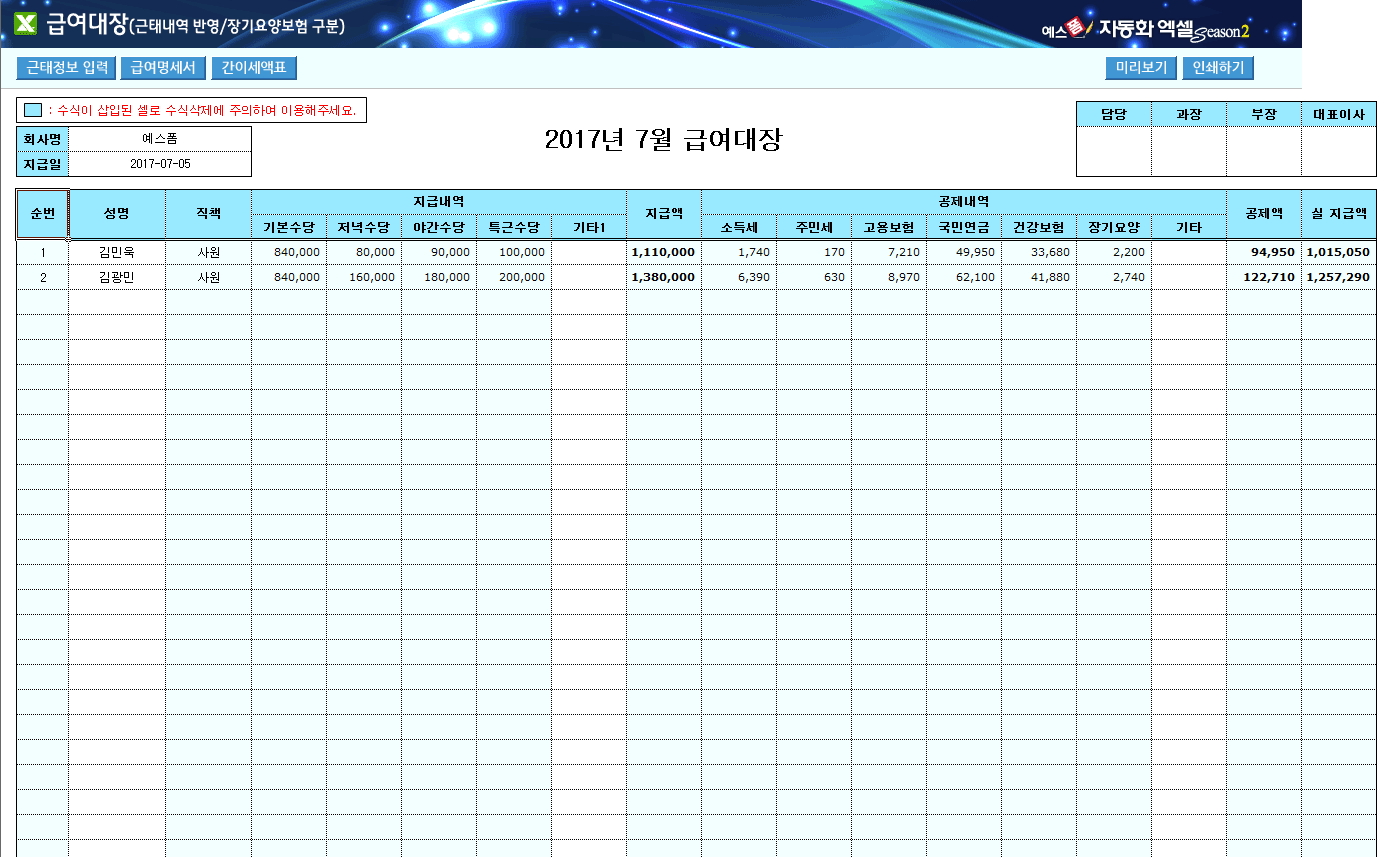Open the 근태정보 입력 button

click(x=67, y=68)
